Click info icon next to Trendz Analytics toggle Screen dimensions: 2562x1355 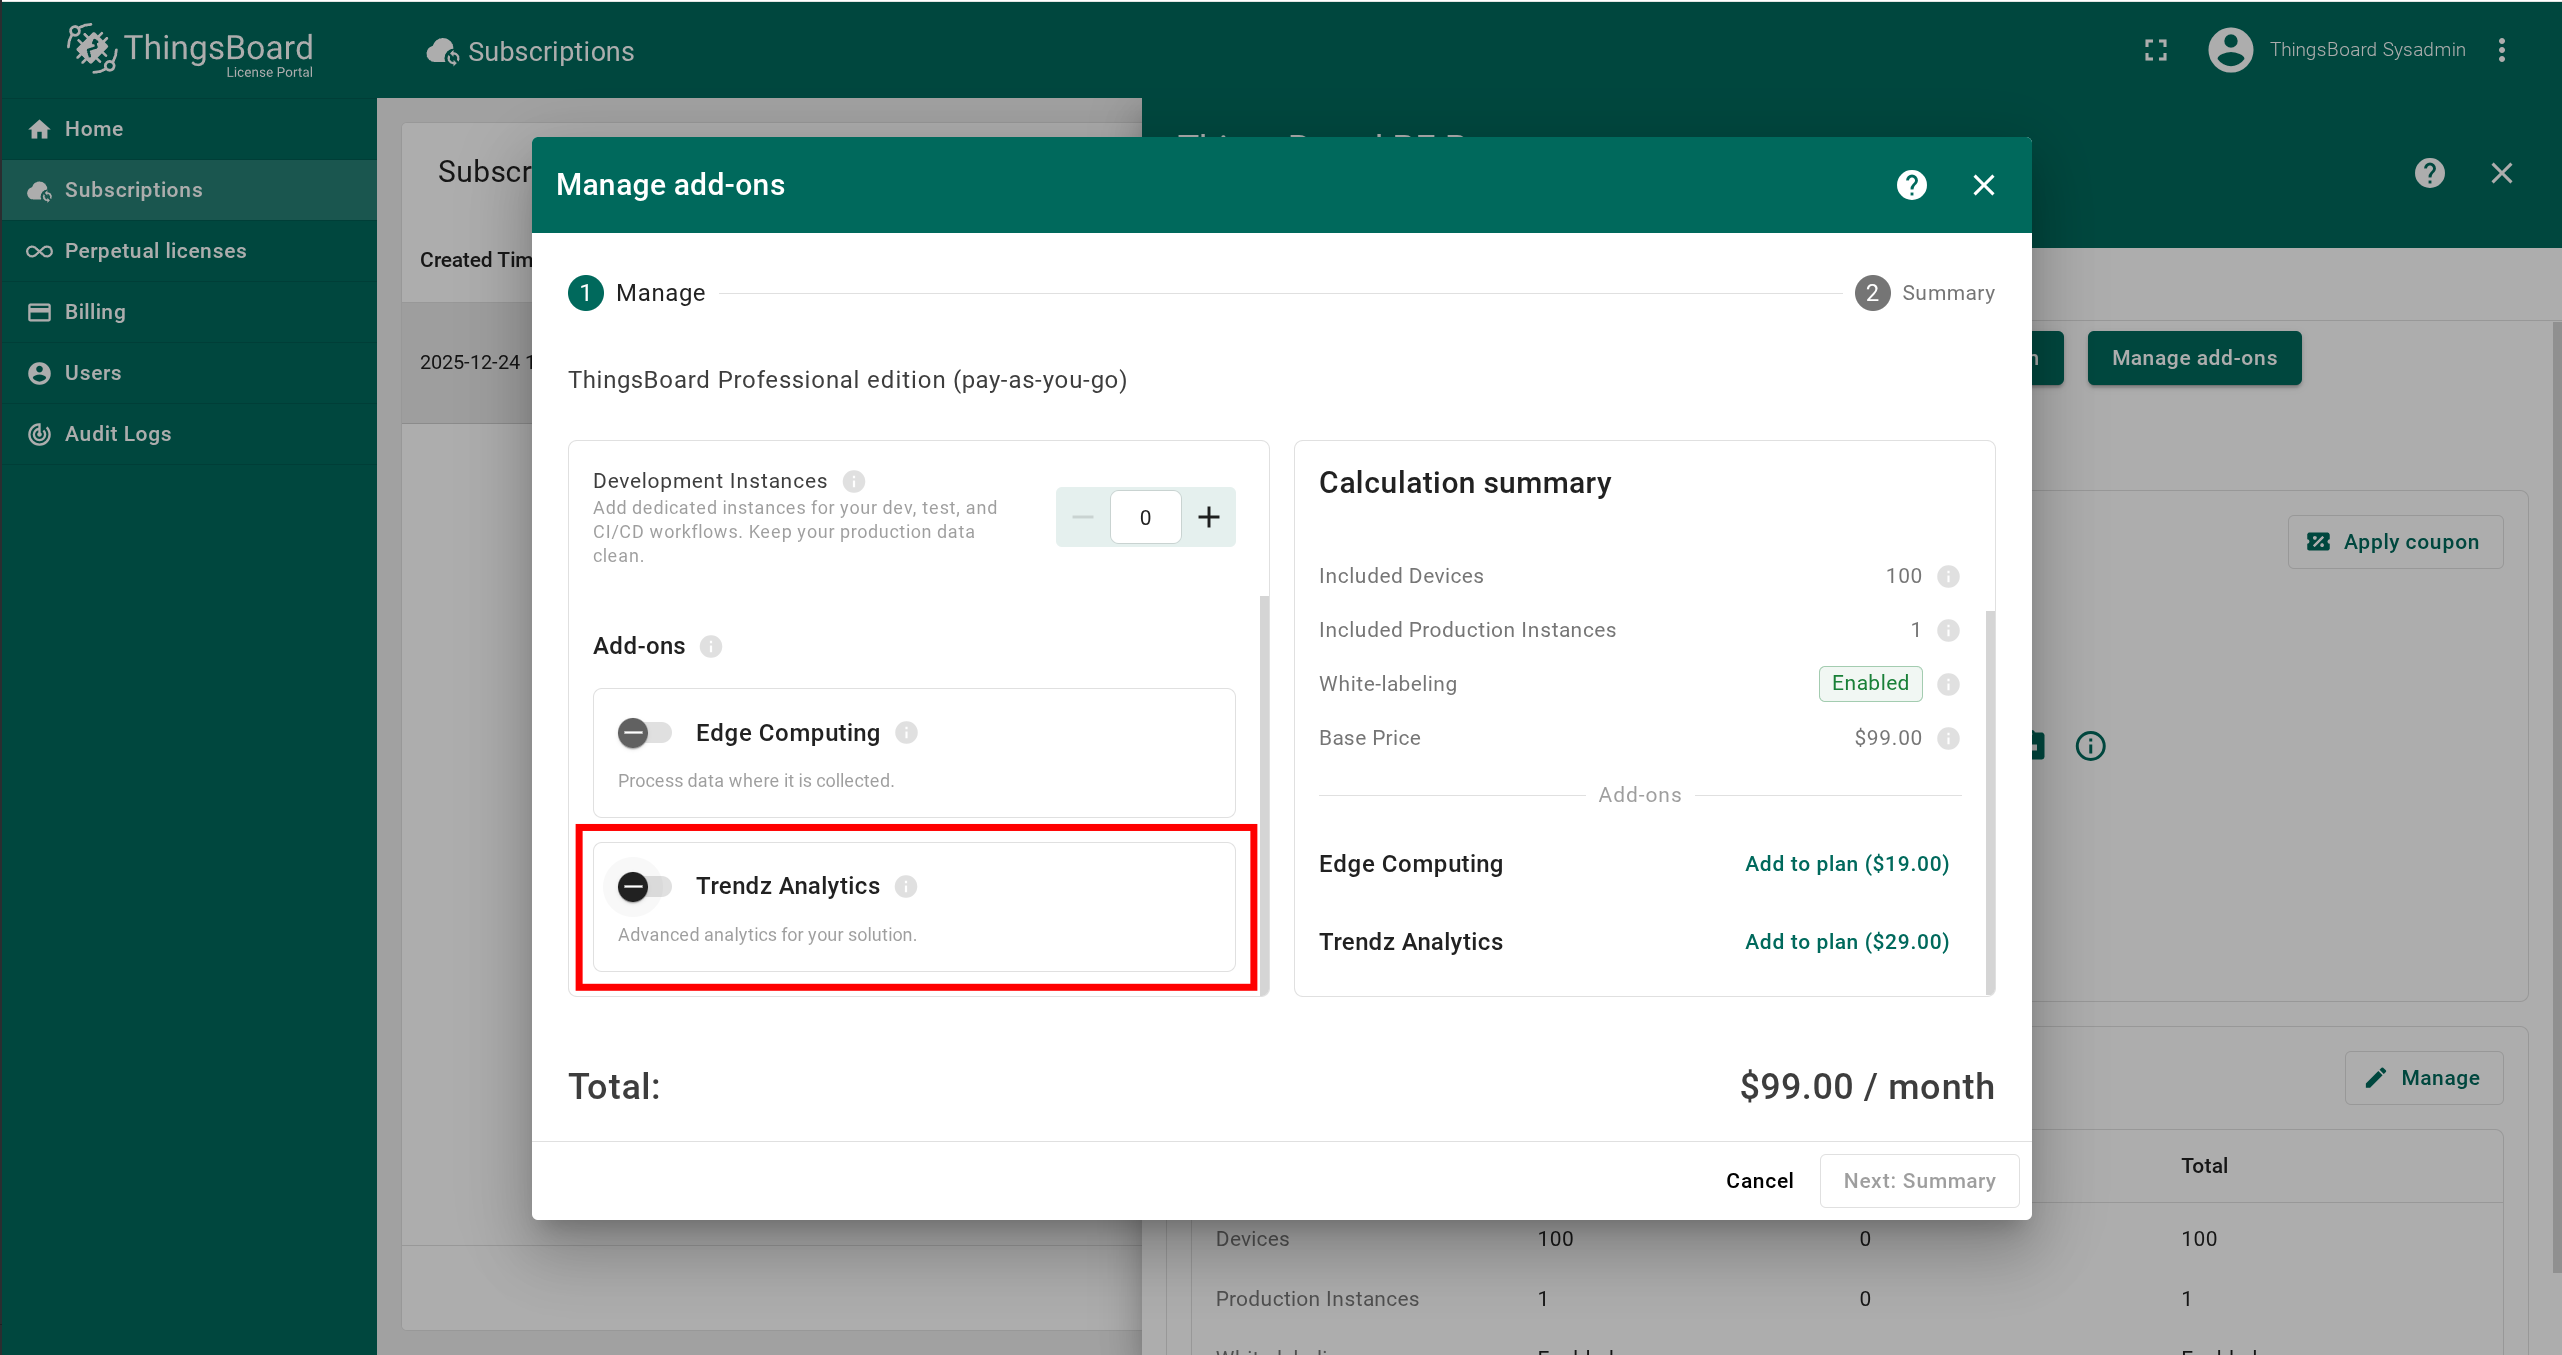pyautogui.click(x=906, y=886)
